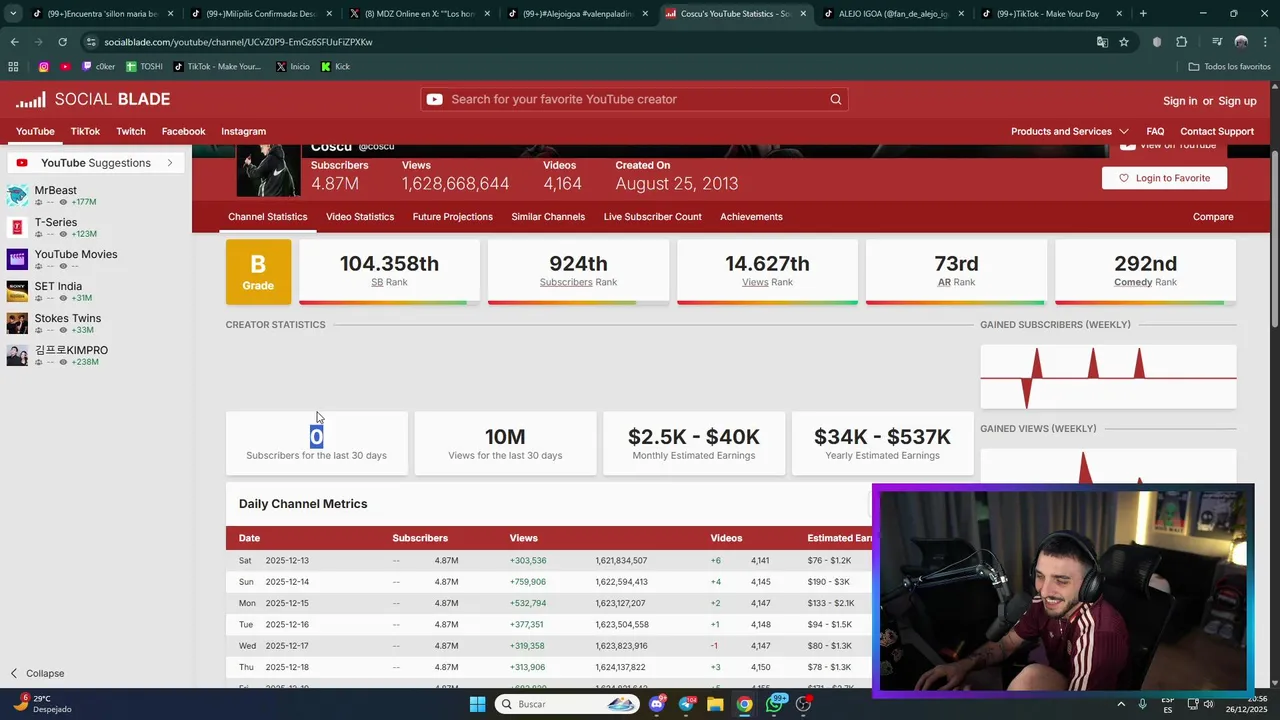Viewport: 1280px width, 720px height.
Task: Open the Chrome profile avatar
Action: pyautogui.click(x=1241, y=42)
